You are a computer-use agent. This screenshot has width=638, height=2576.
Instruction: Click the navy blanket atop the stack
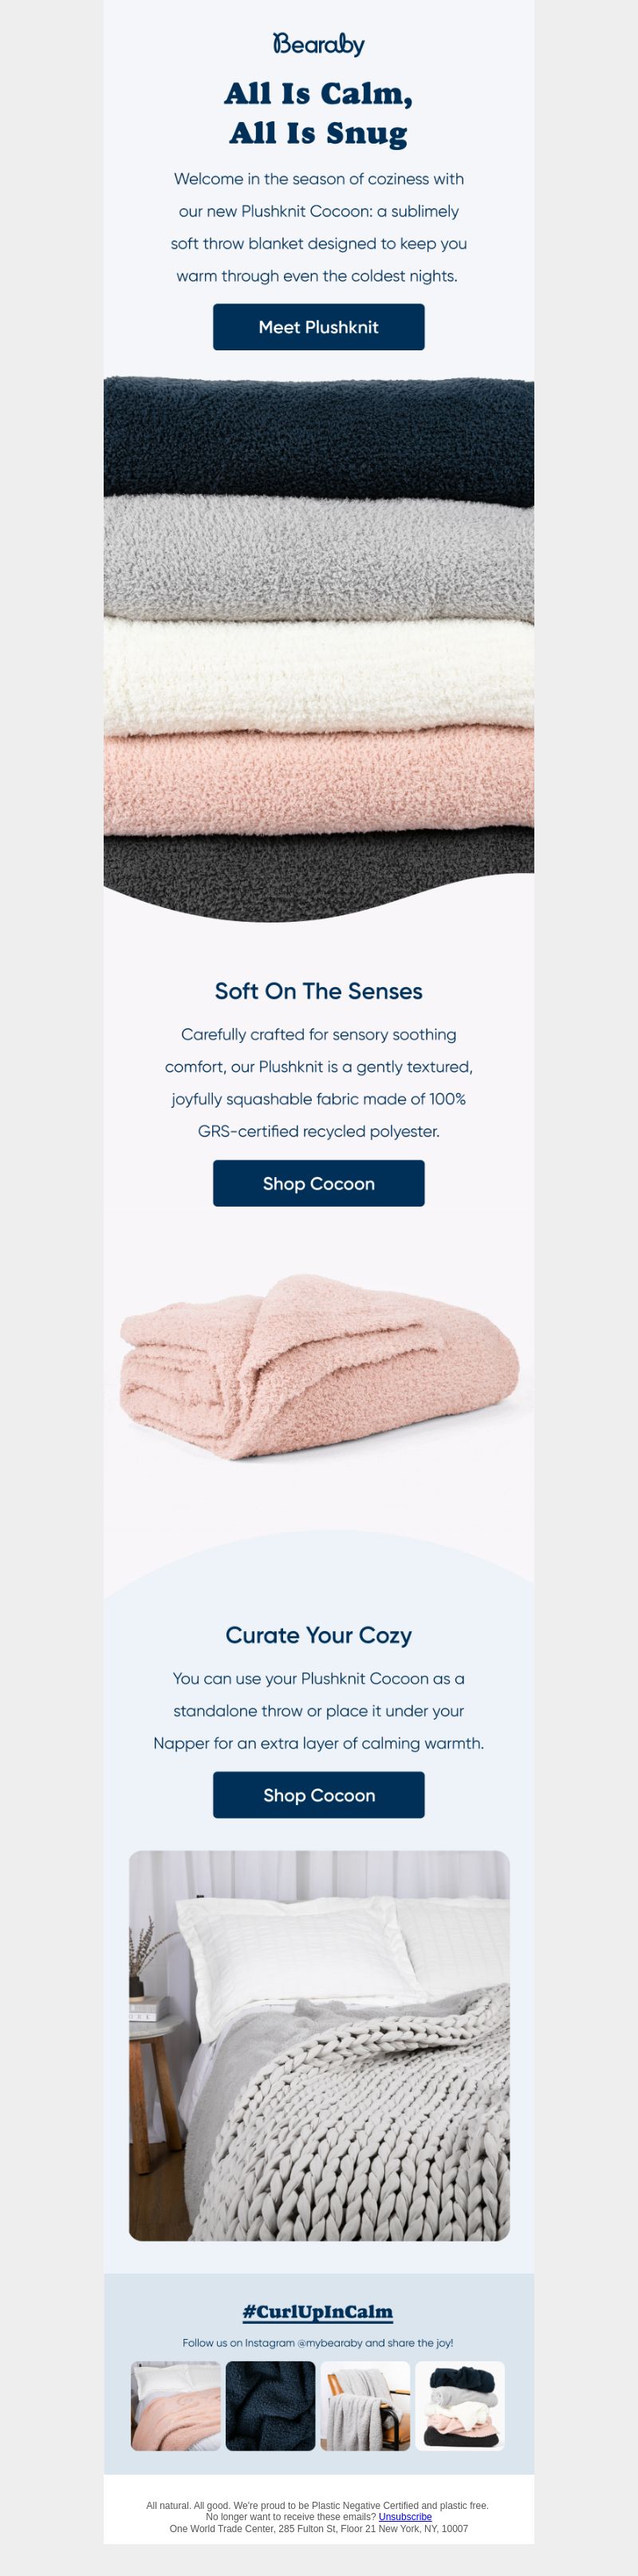pos(319,438)
